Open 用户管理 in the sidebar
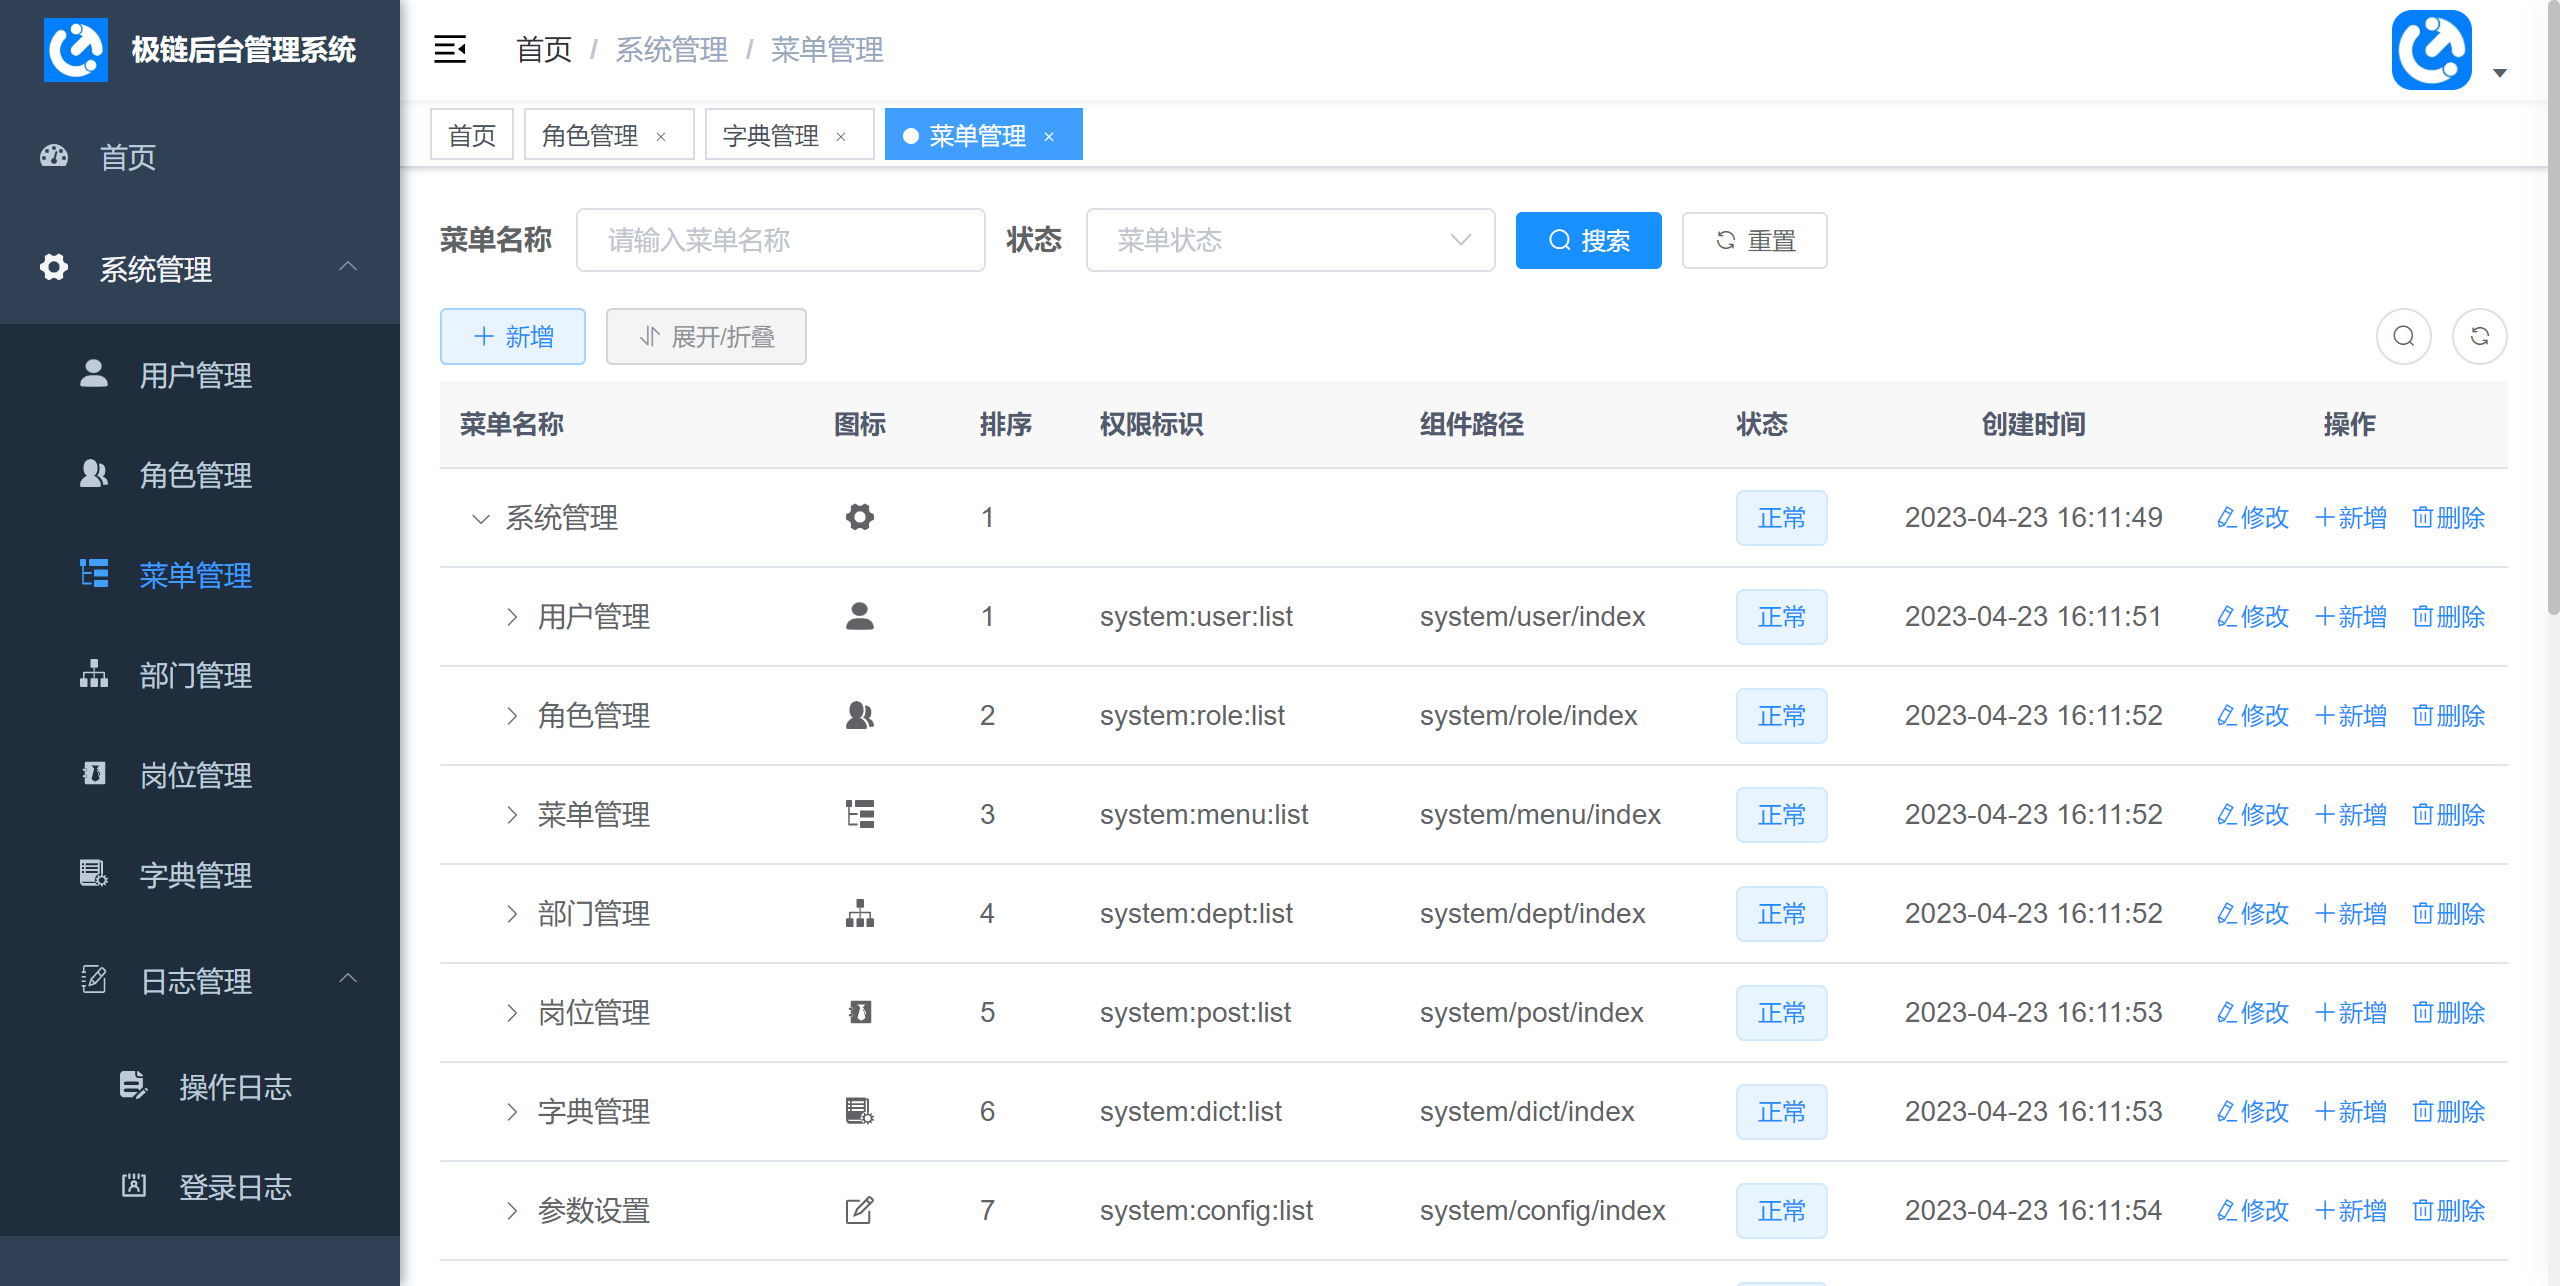 coord(200,375)
